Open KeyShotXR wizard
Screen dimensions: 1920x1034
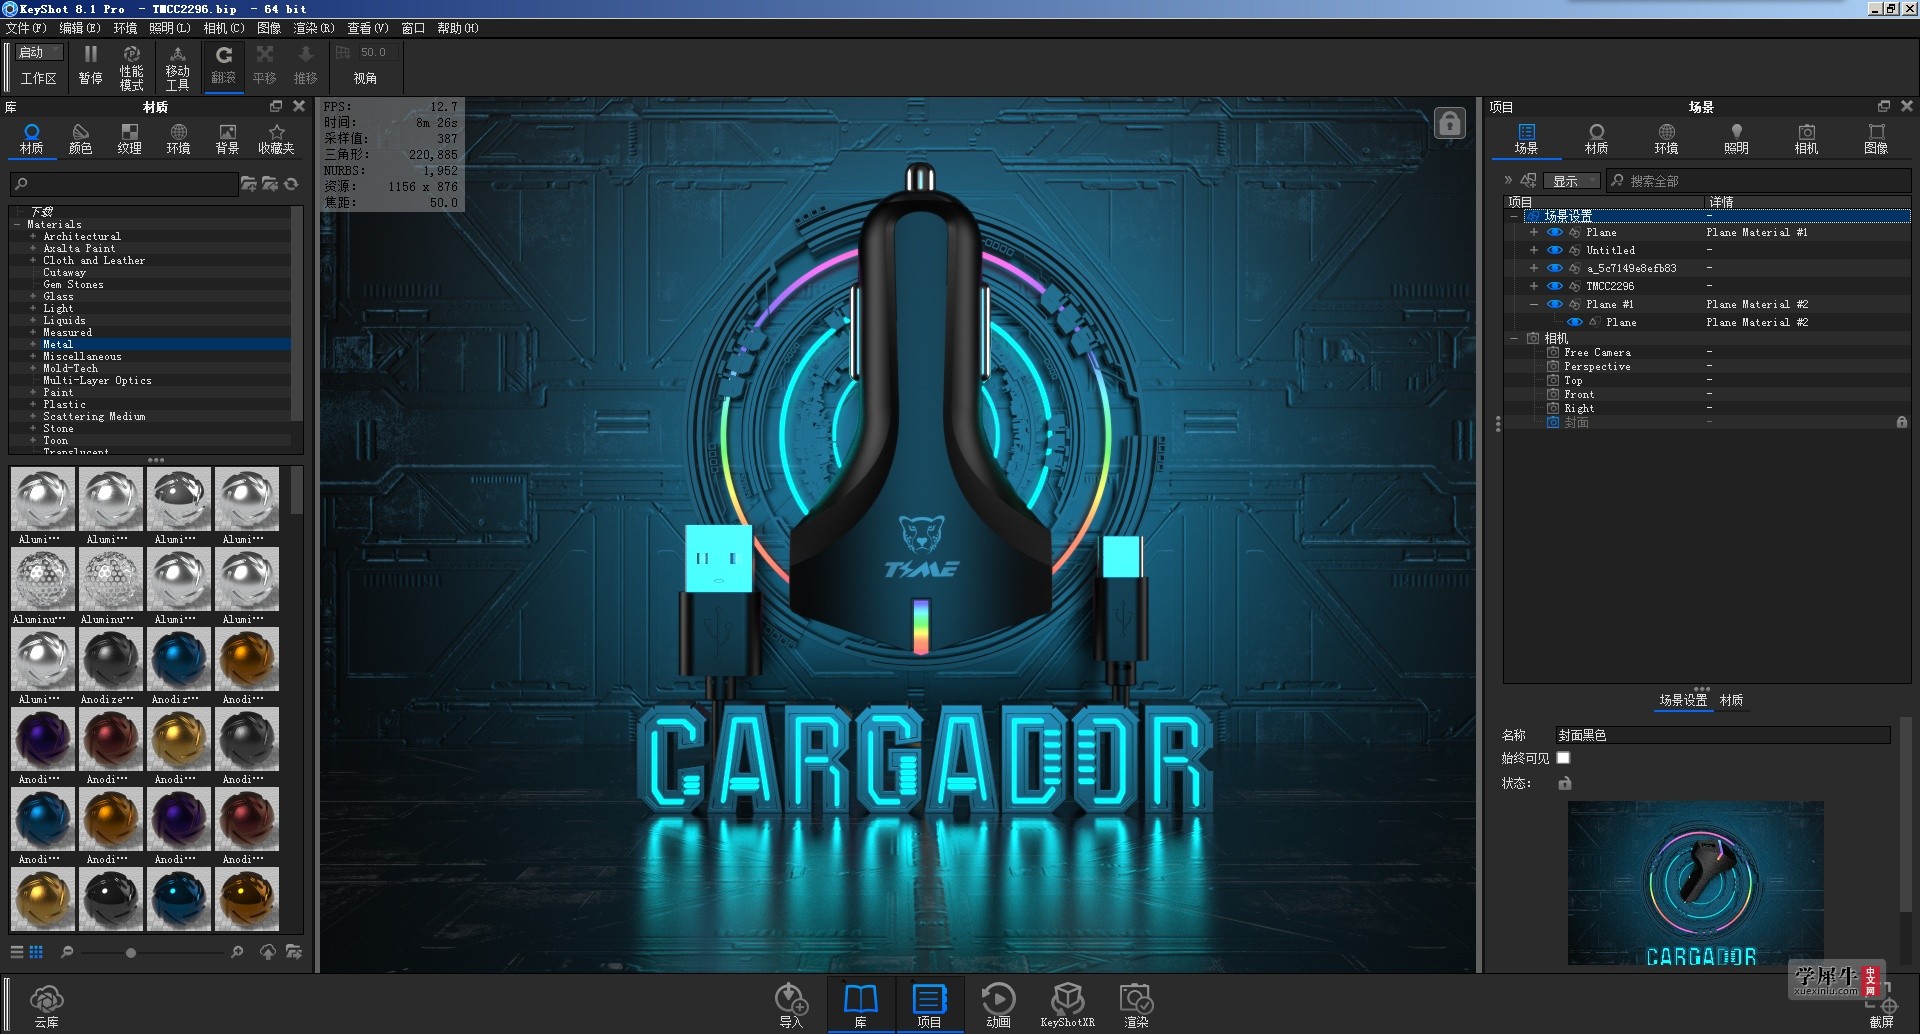coord(1067,1005)
